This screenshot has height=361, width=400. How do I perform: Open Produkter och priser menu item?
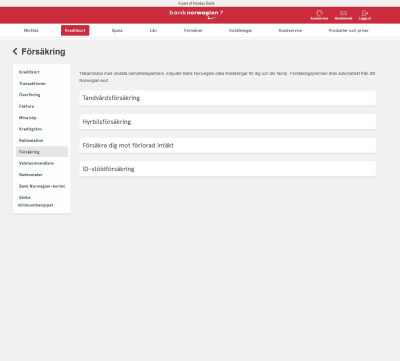click(x=349, y=30)
